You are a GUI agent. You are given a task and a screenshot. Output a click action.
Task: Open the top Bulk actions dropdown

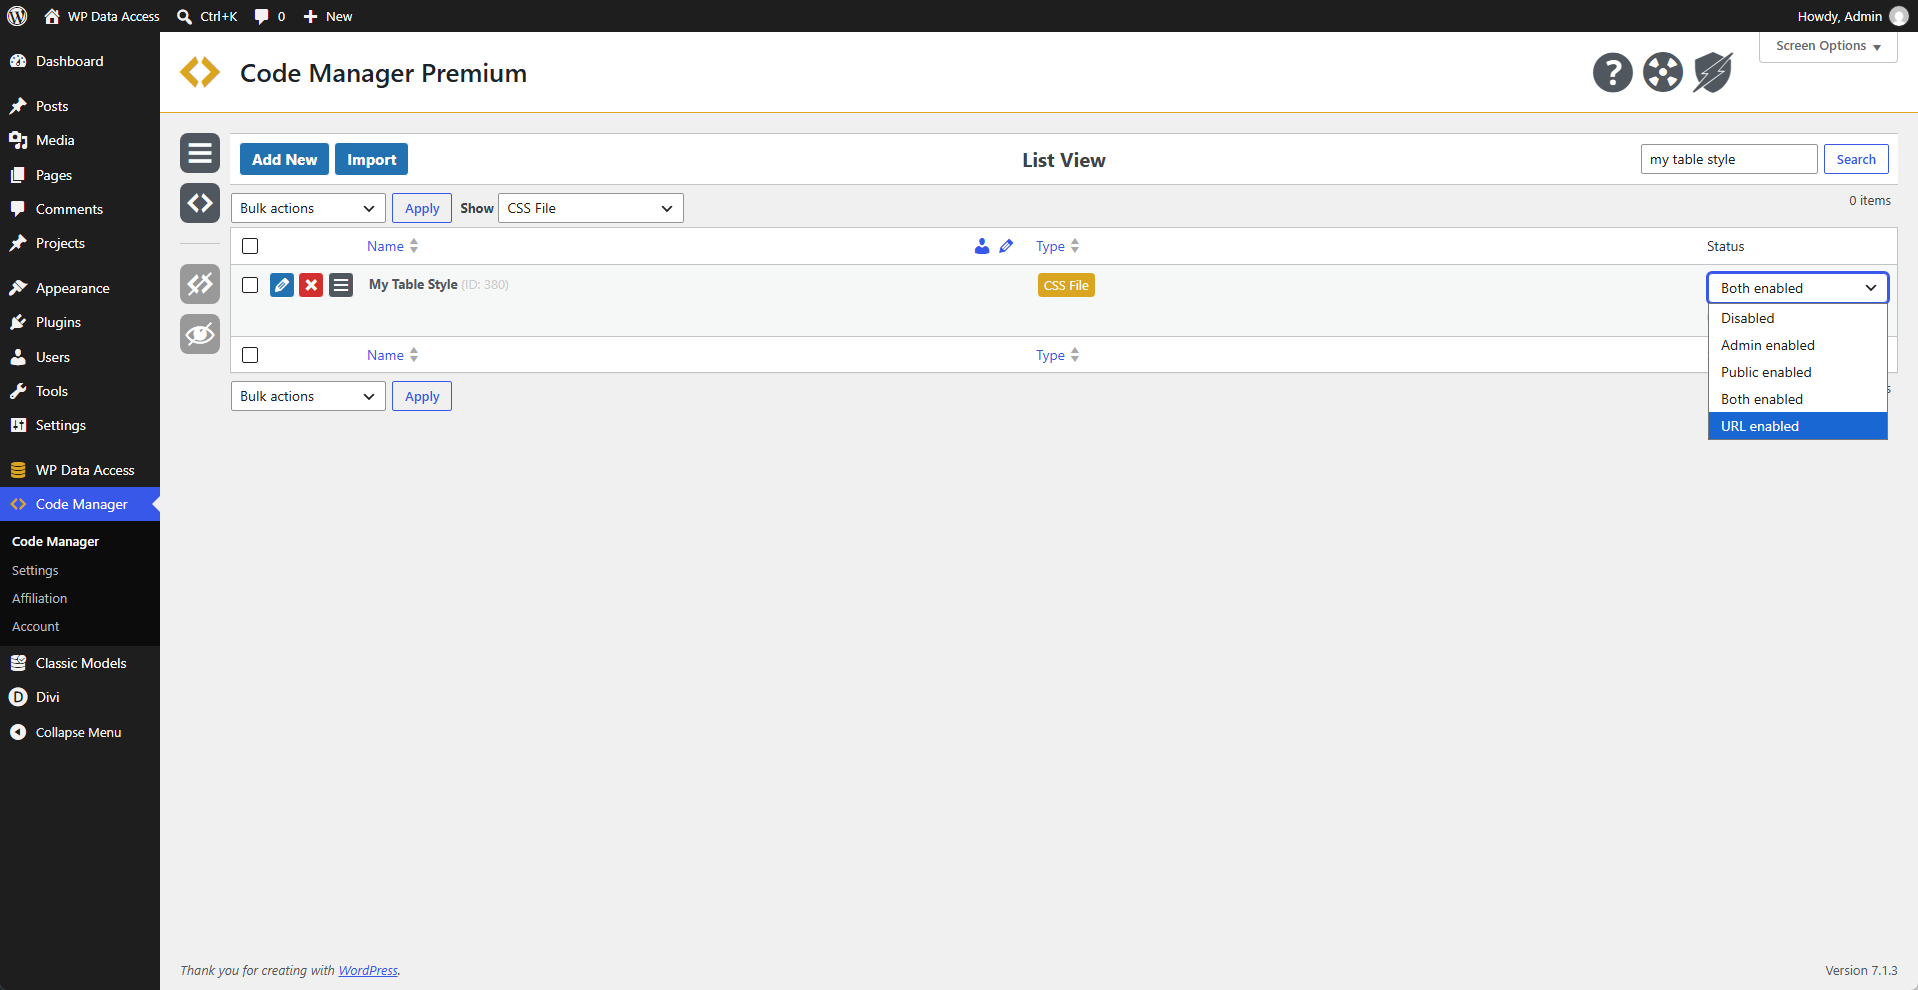pos(308,208)
